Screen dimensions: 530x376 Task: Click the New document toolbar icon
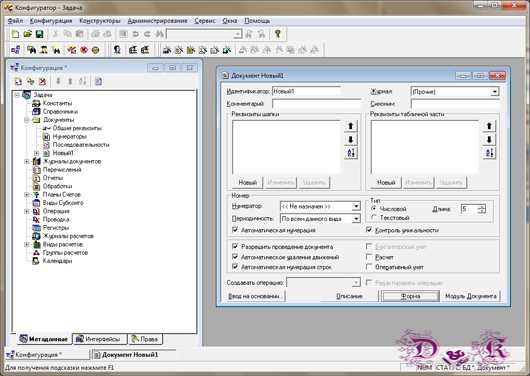coord(15,34)
